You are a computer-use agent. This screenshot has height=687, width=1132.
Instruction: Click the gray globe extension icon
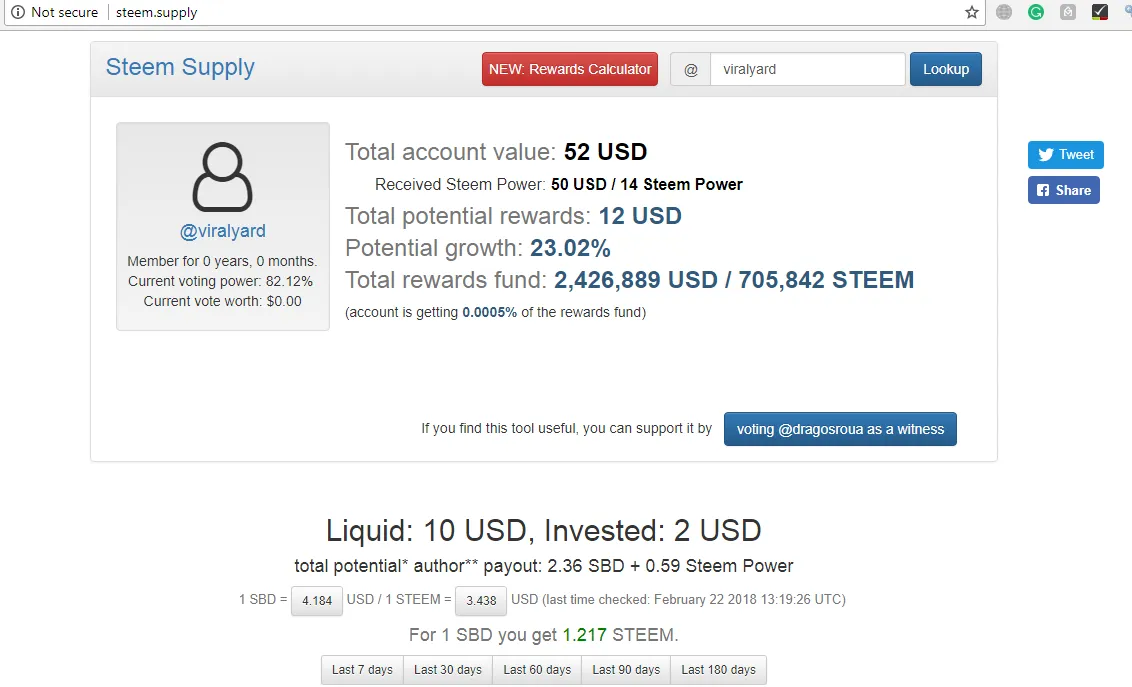point(1003,12)
